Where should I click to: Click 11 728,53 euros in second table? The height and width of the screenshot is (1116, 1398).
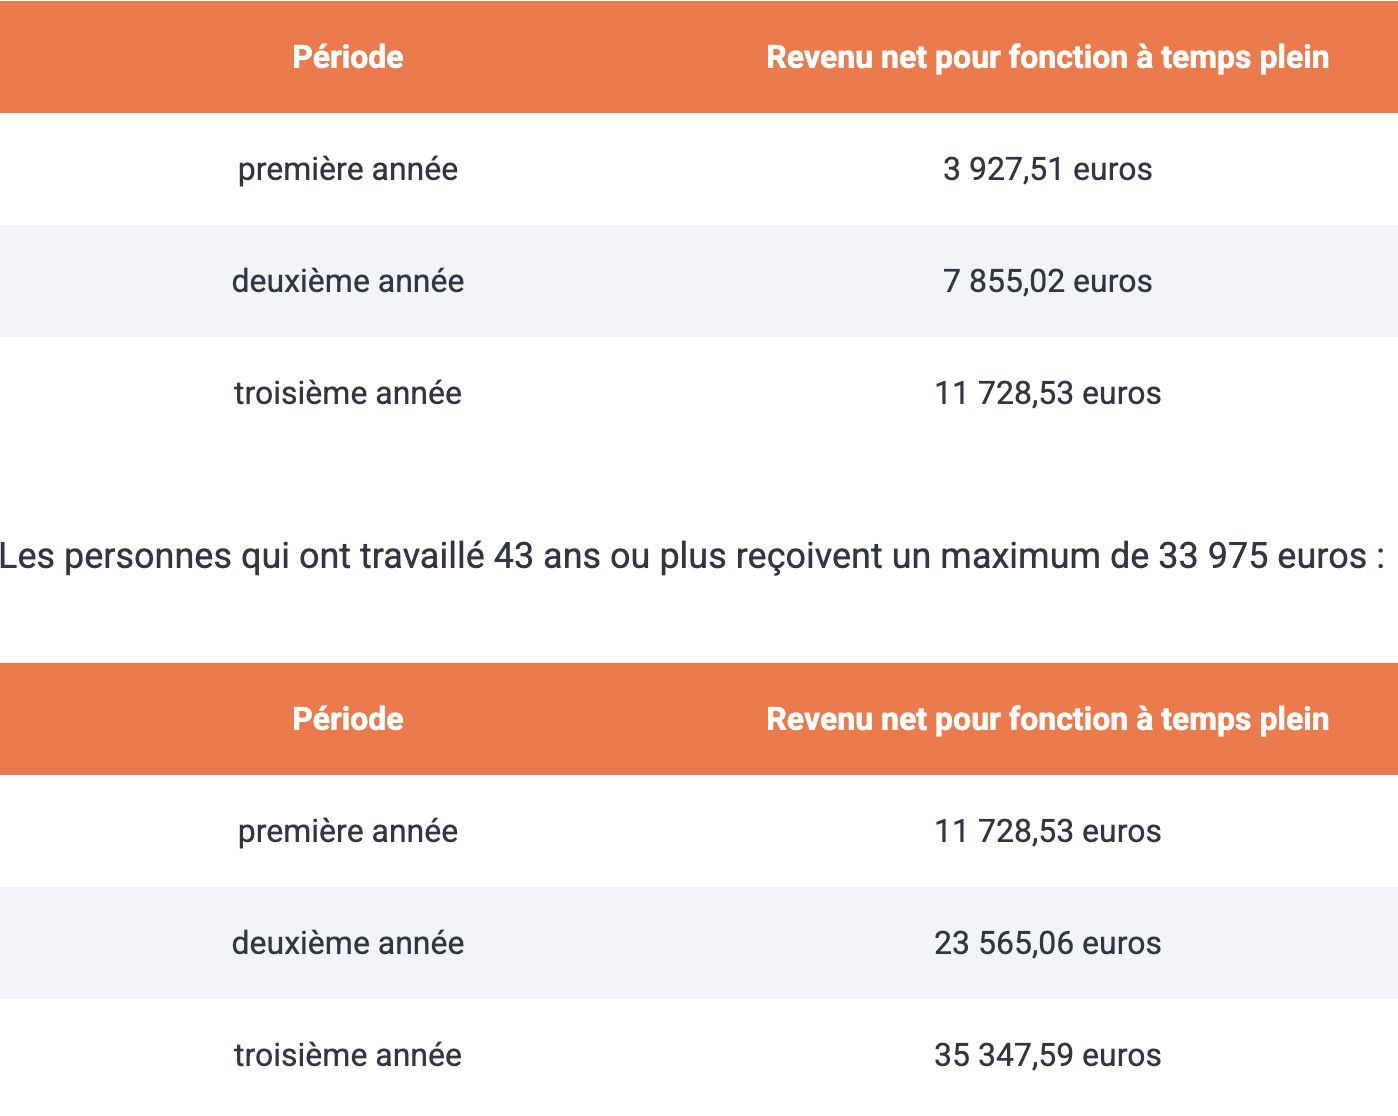[x=1048, y=831]
